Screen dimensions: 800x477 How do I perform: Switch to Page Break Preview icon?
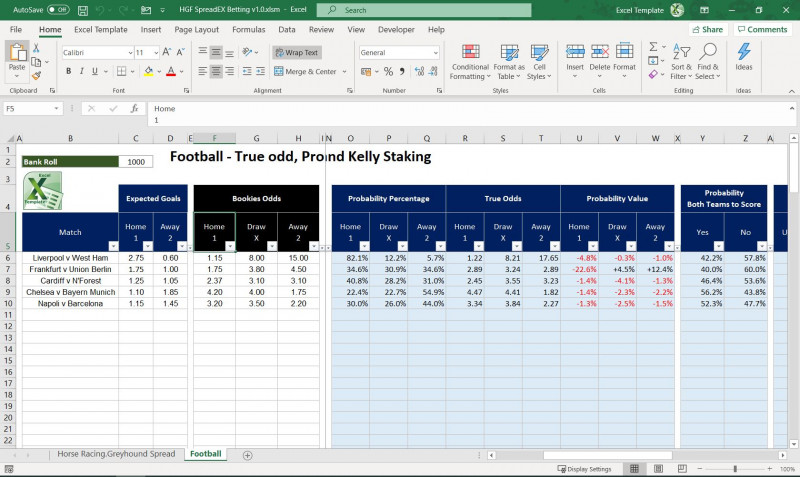(682, 469)
